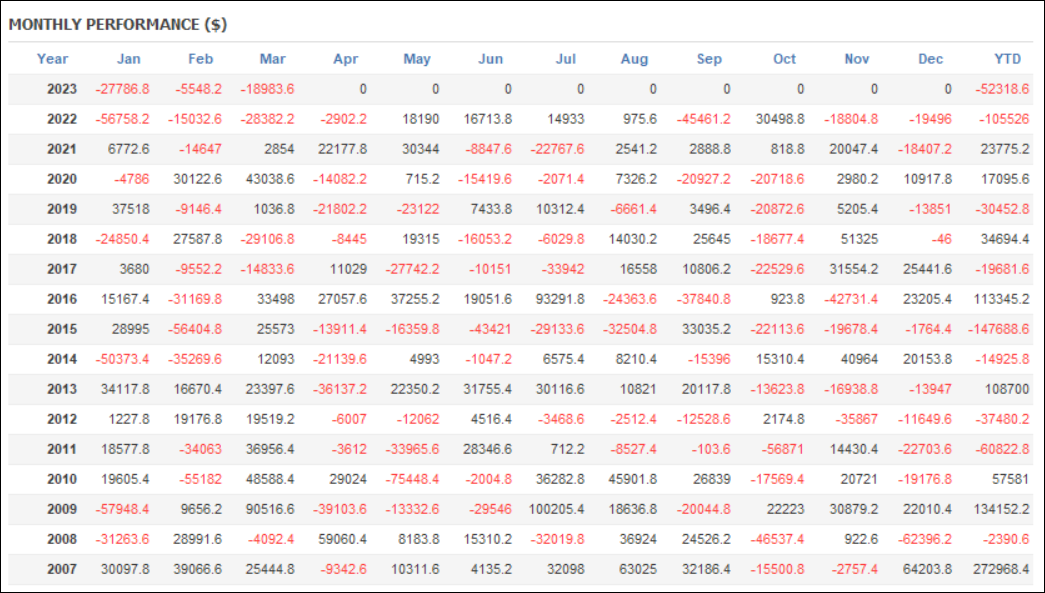1045x593 pixels.
Task: Select the 2021 row label
Action: [61, 149]
